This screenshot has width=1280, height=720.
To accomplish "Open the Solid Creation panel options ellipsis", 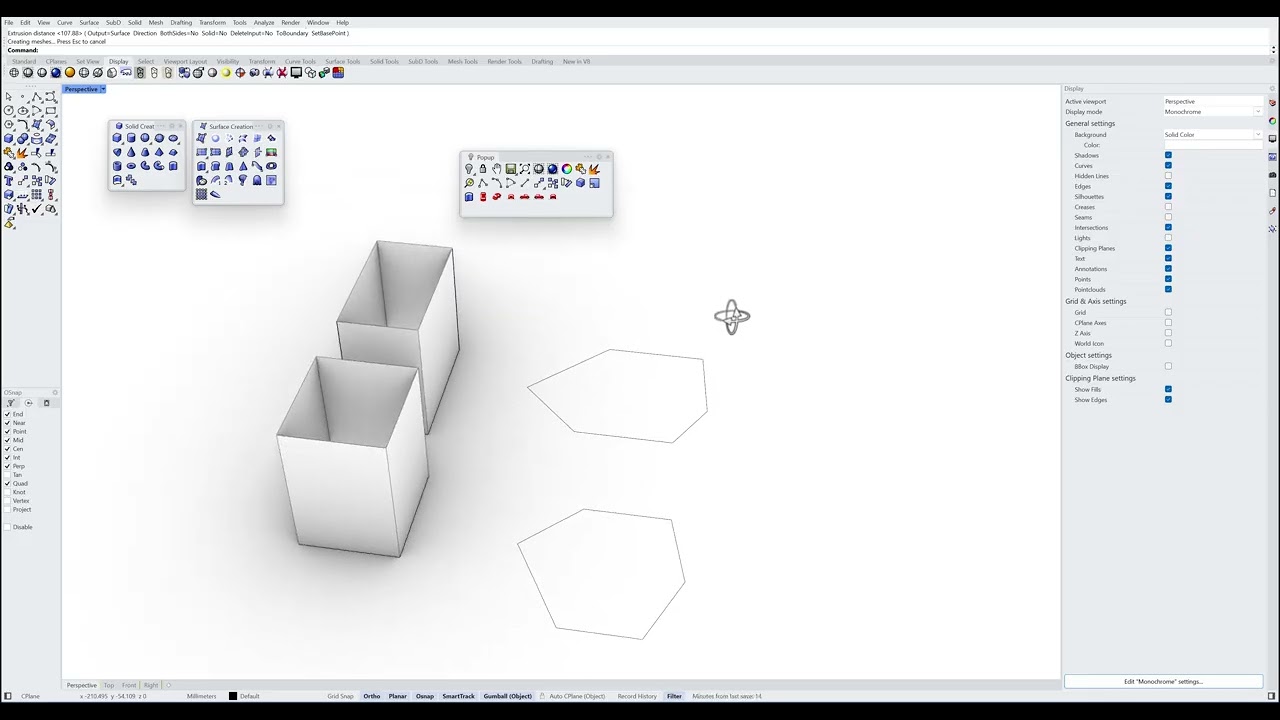I will 160,126.
